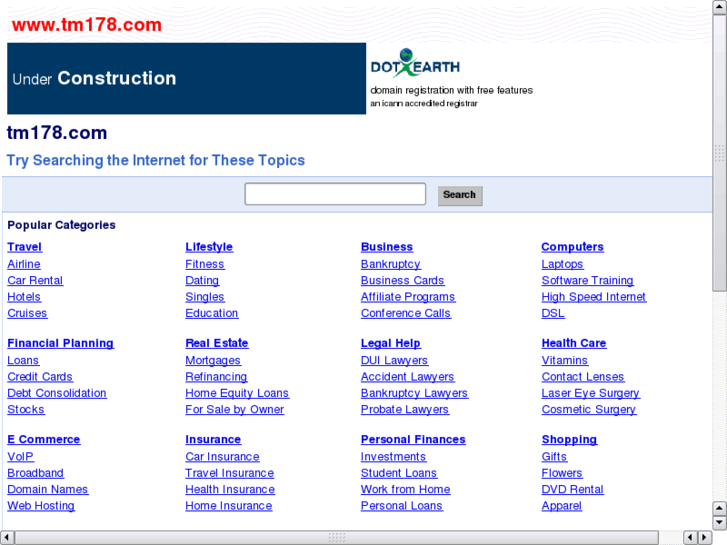Visit the Fitness link

pyautogui.click(x=205, y=264)
